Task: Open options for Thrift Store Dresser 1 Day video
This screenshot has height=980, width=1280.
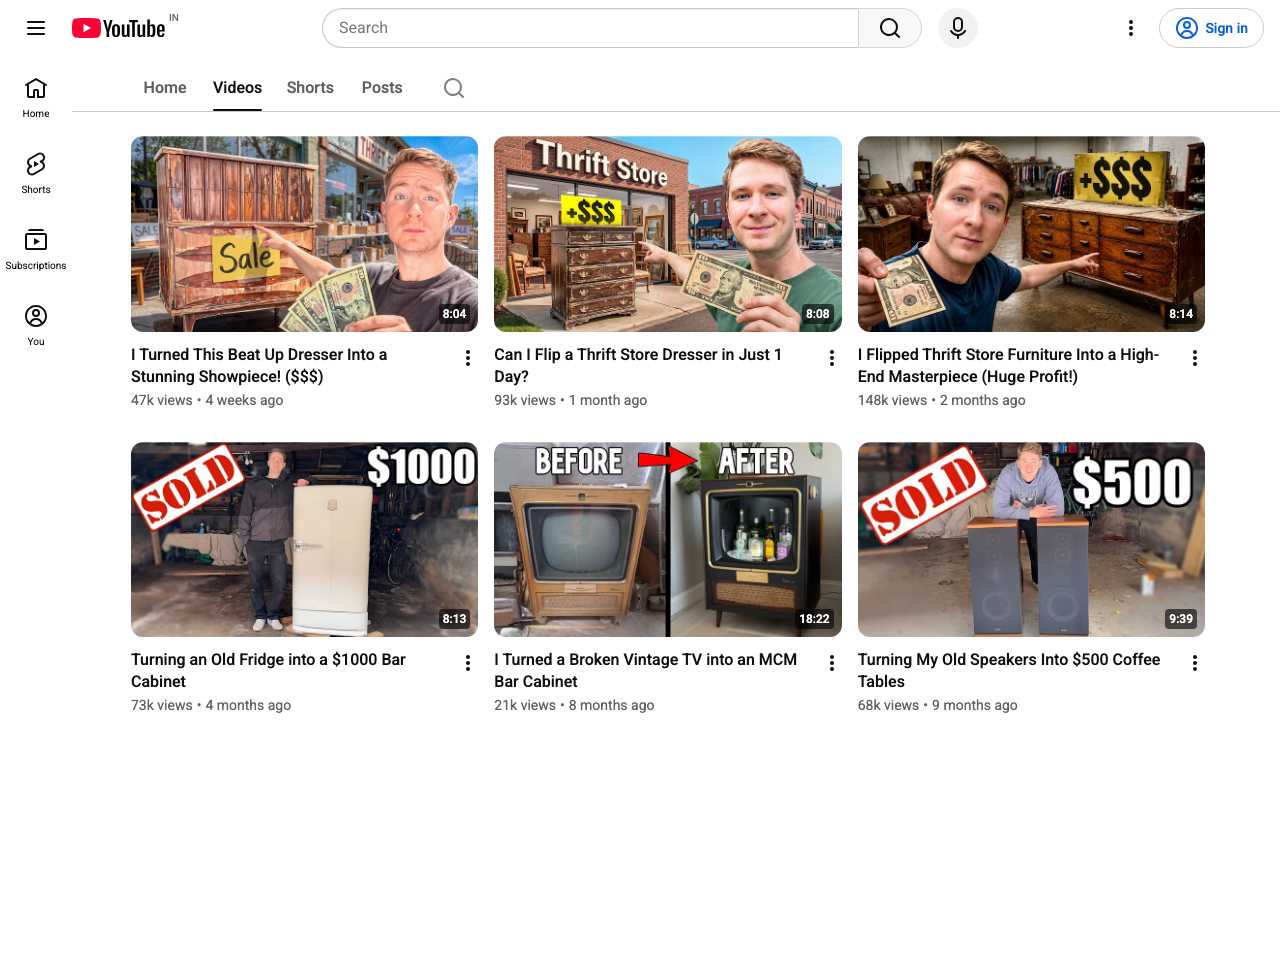Action: (832, 358)
